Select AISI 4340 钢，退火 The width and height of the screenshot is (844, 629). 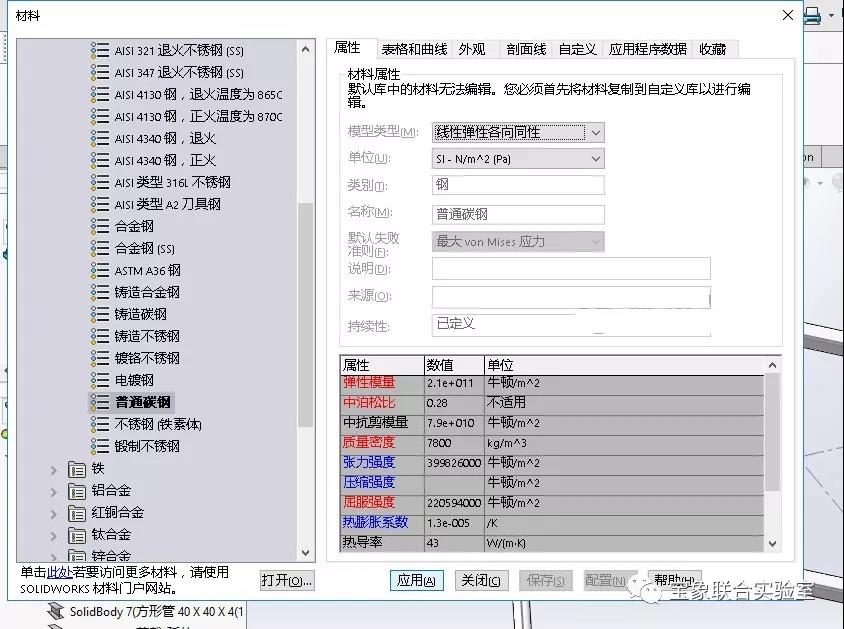(165, 139)
